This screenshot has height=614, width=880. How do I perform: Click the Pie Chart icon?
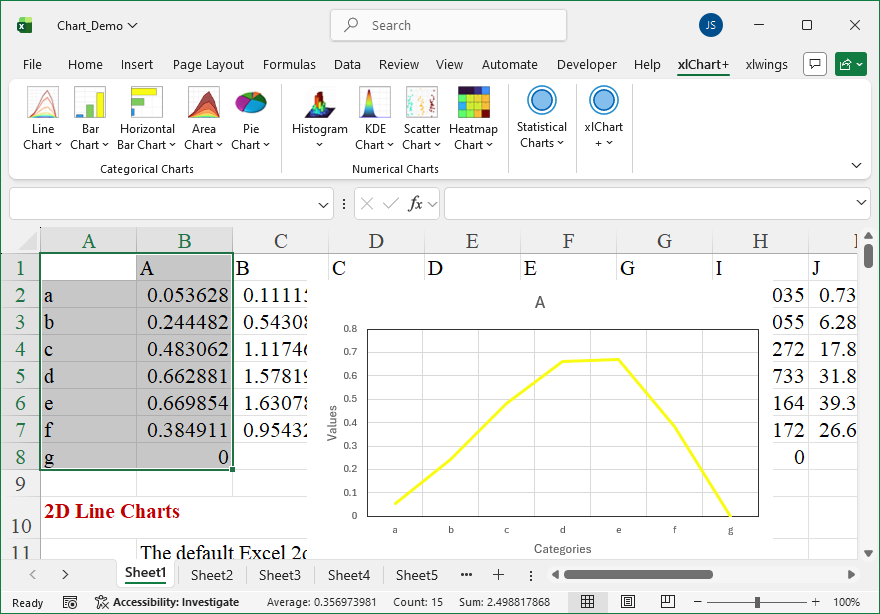pos(250,104)
